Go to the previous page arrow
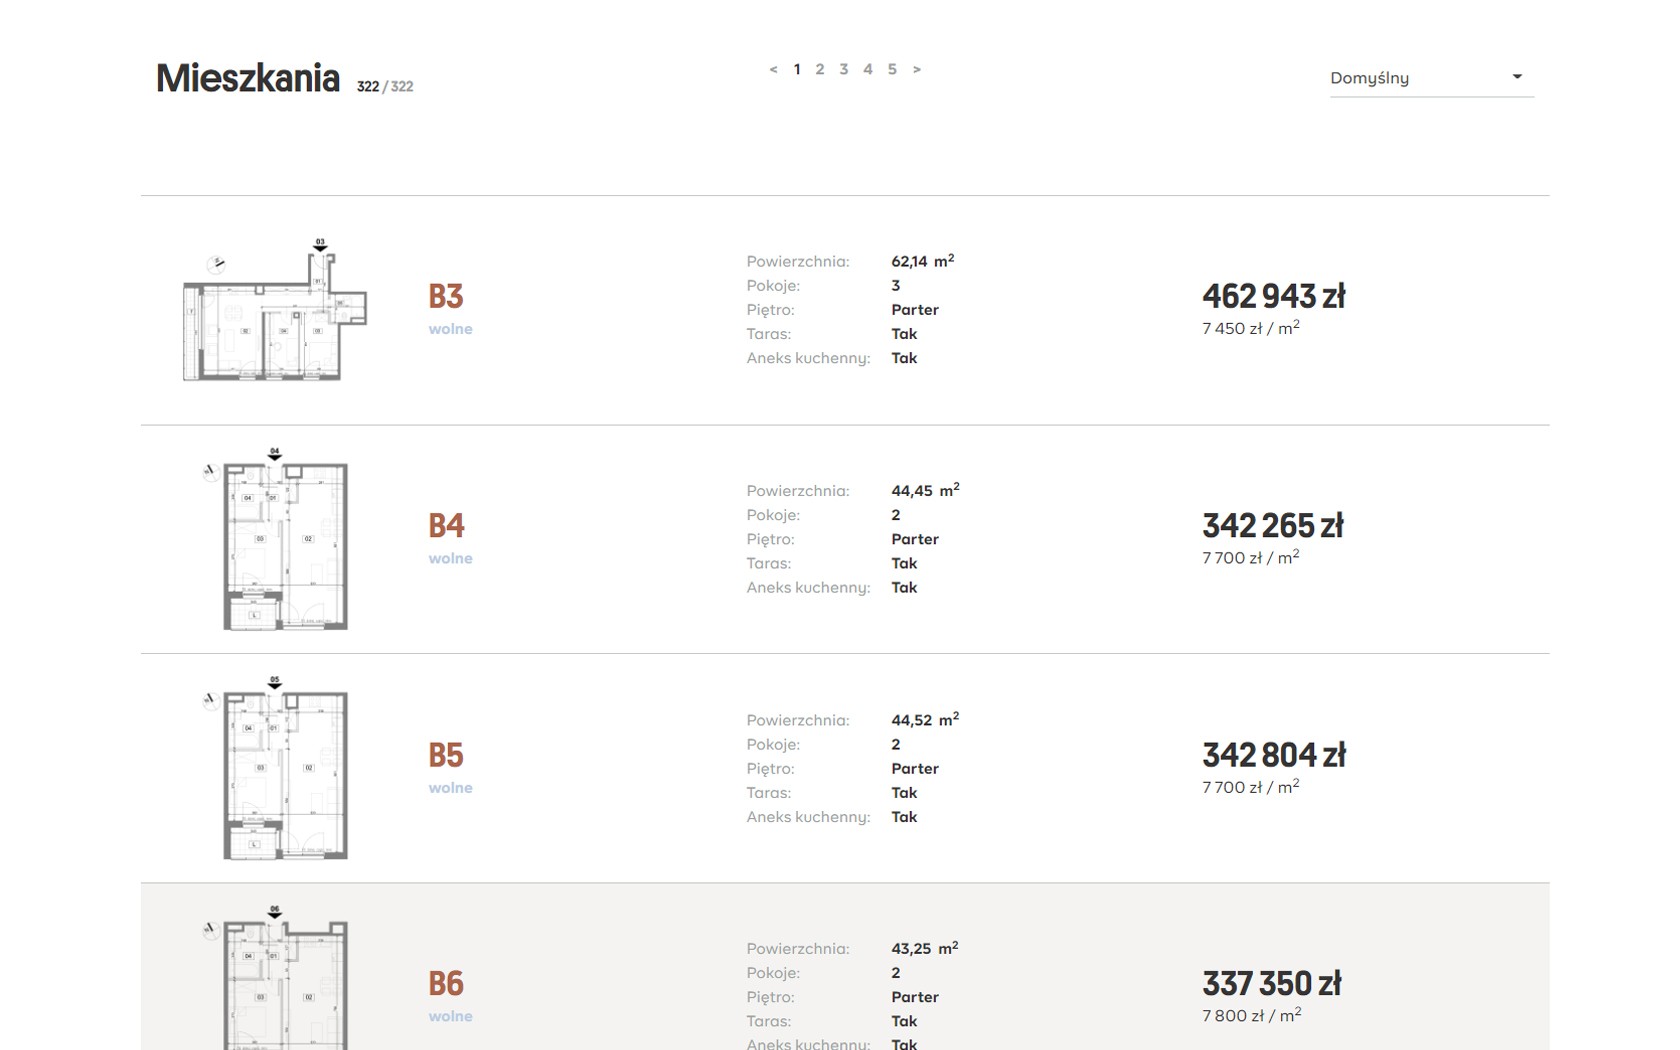 pyautogui.click(x=773, y=69)
